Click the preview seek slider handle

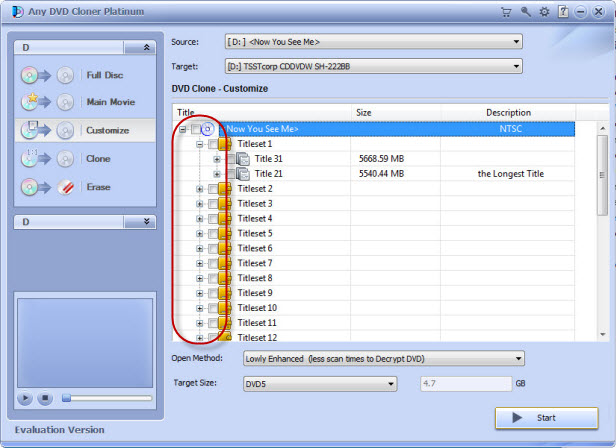(66, 398)
